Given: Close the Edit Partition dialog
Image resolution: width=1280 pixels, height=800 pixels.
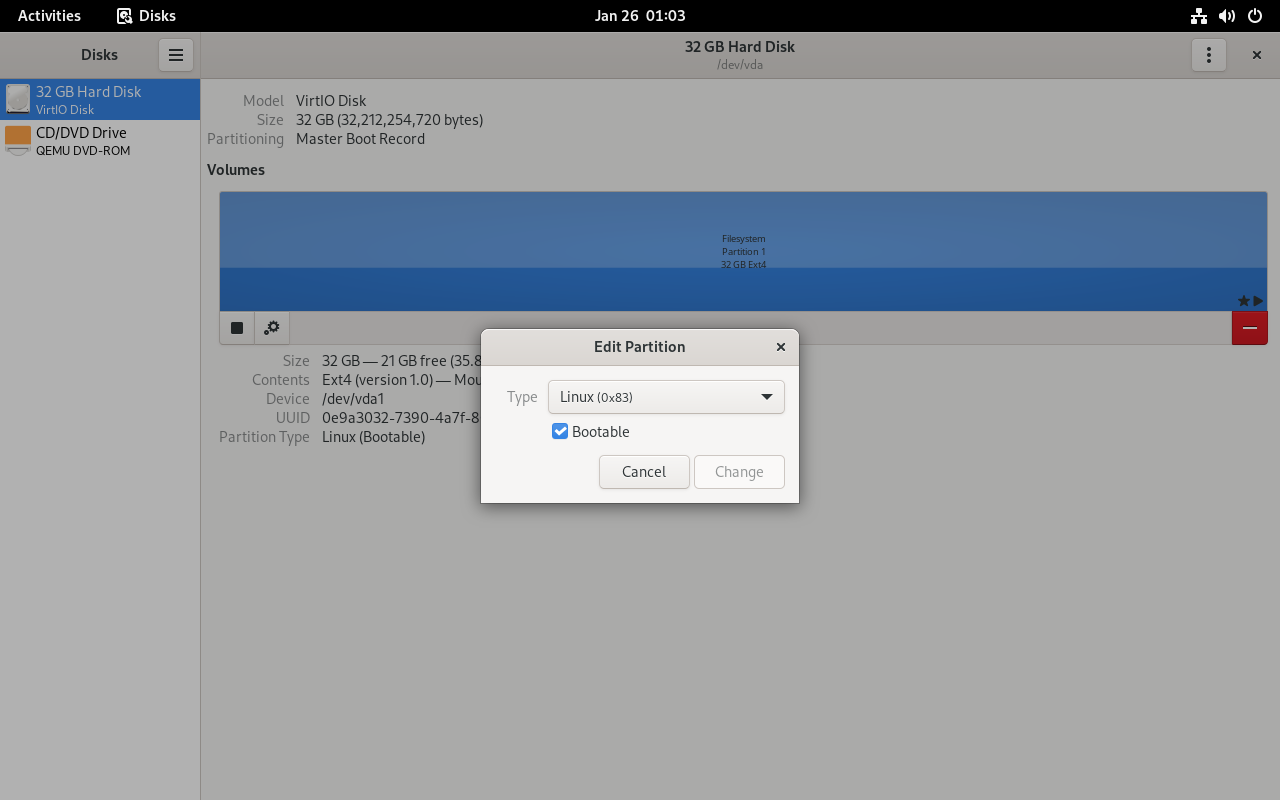Looking at the screenshot, I should (x=781, y=347).
